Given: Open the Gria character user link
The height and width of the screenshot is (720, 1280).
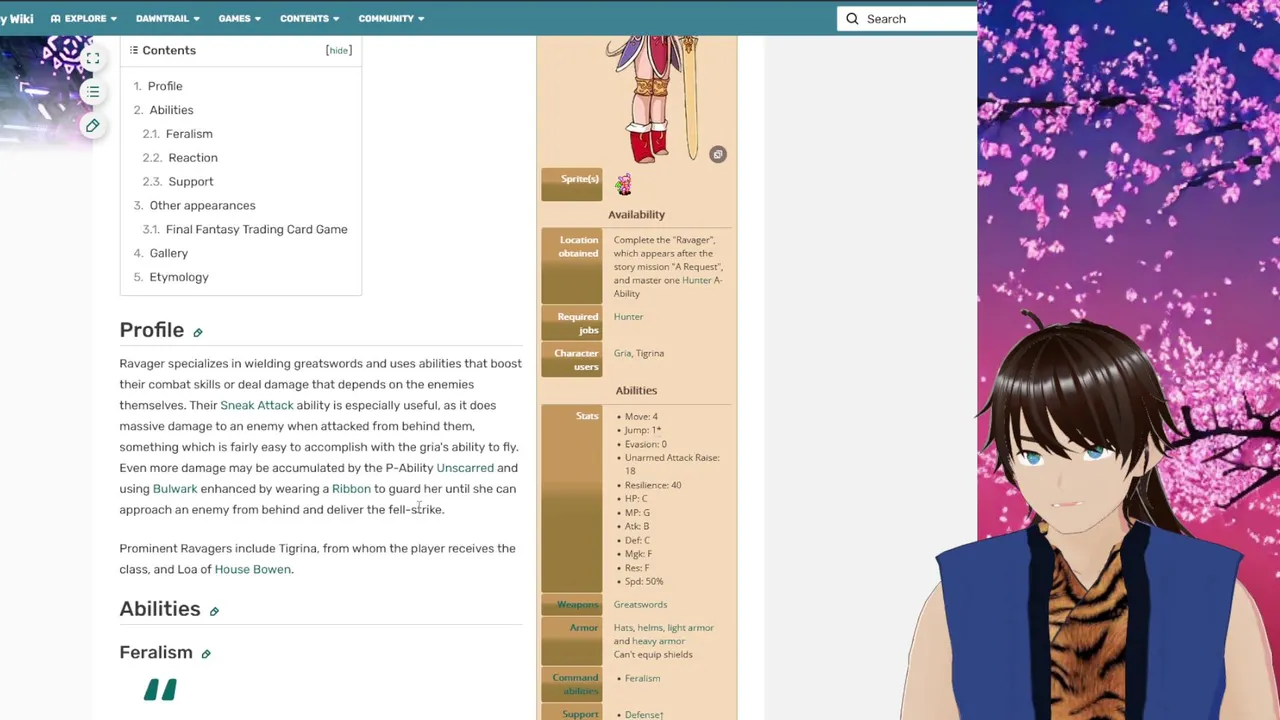Looking at the screenshot, I should [x=622, y=353].
